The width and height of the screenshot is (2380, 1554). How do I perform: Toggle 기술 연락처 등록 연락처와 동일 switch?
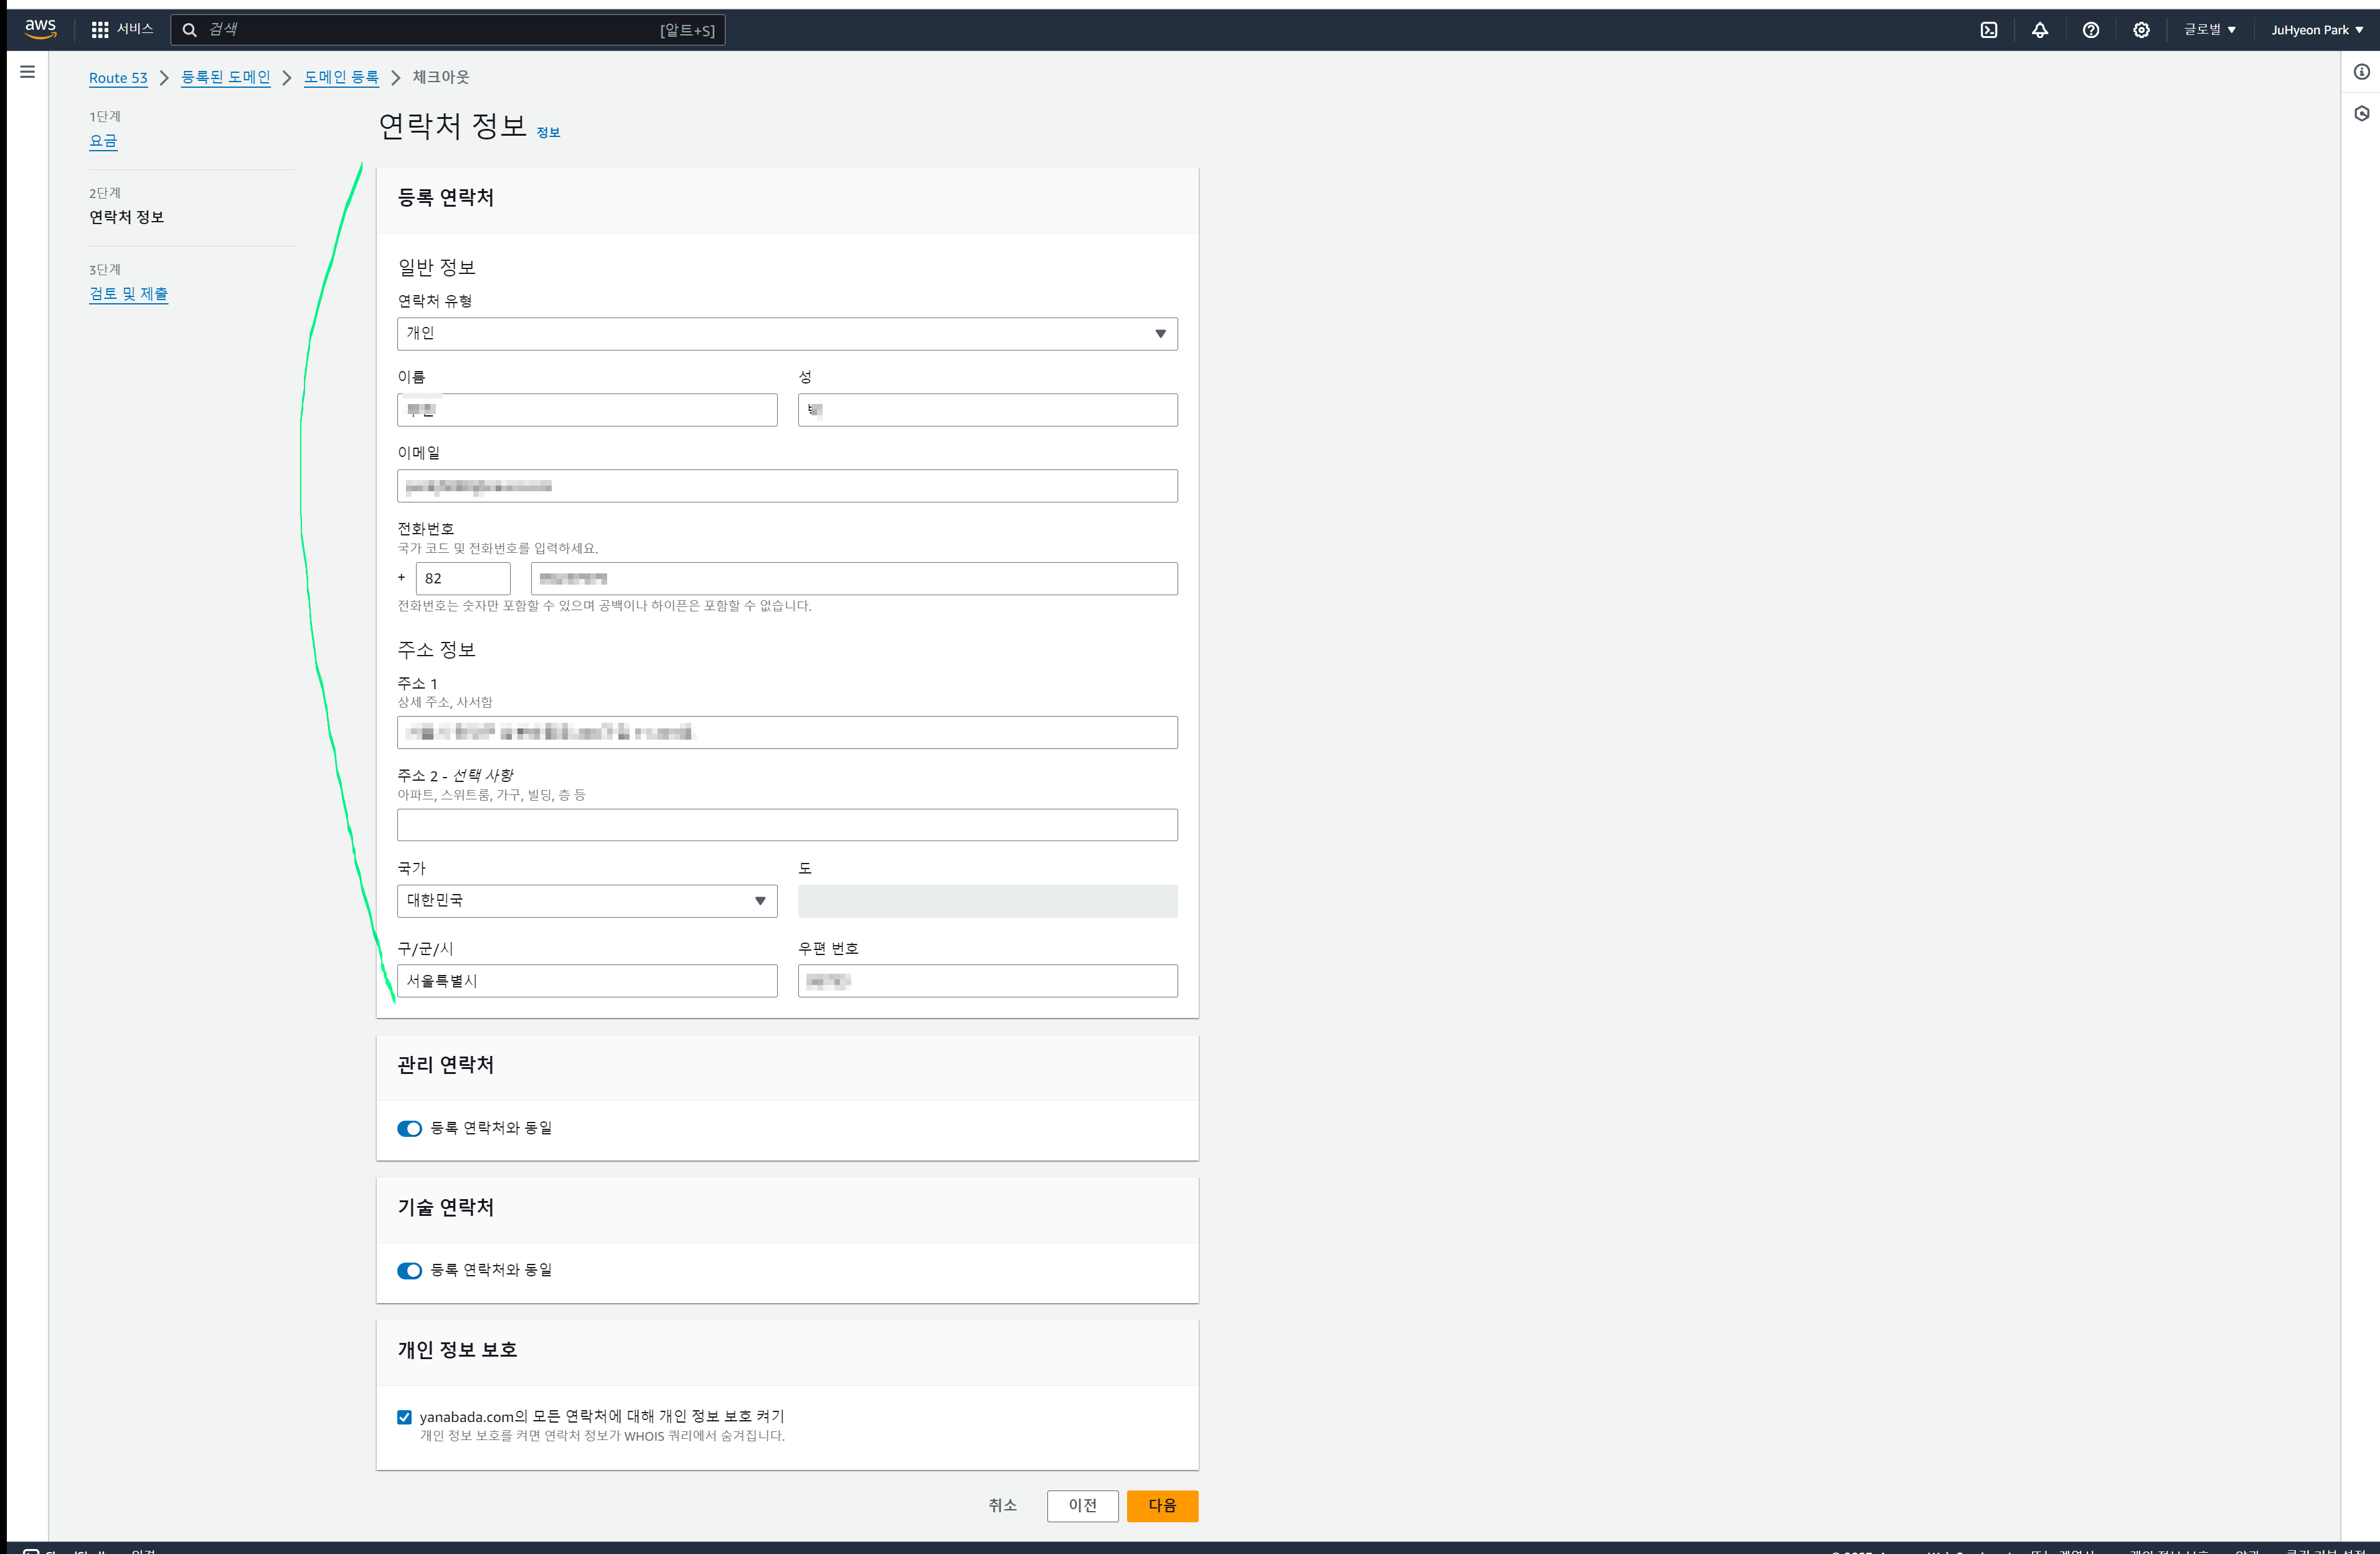(410, 1270)
